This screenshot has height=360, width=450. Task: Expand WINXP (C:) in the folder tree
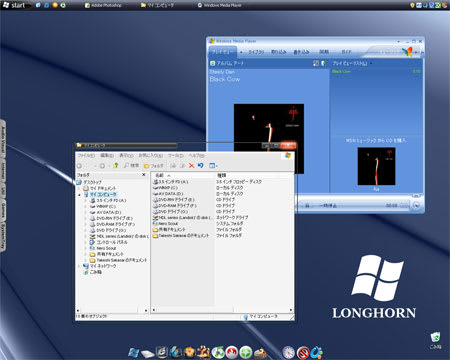coord(85,206)
